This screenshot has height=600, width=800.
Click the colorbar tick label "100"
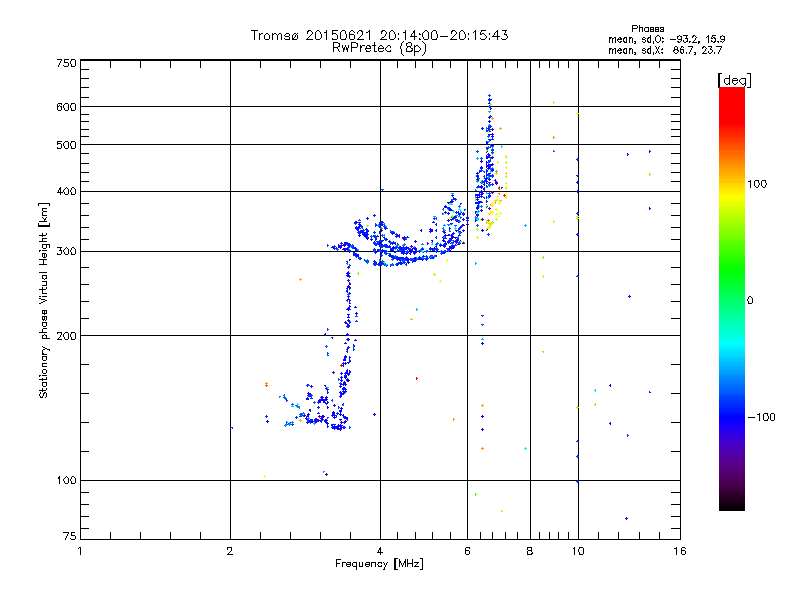coord(757,184)
